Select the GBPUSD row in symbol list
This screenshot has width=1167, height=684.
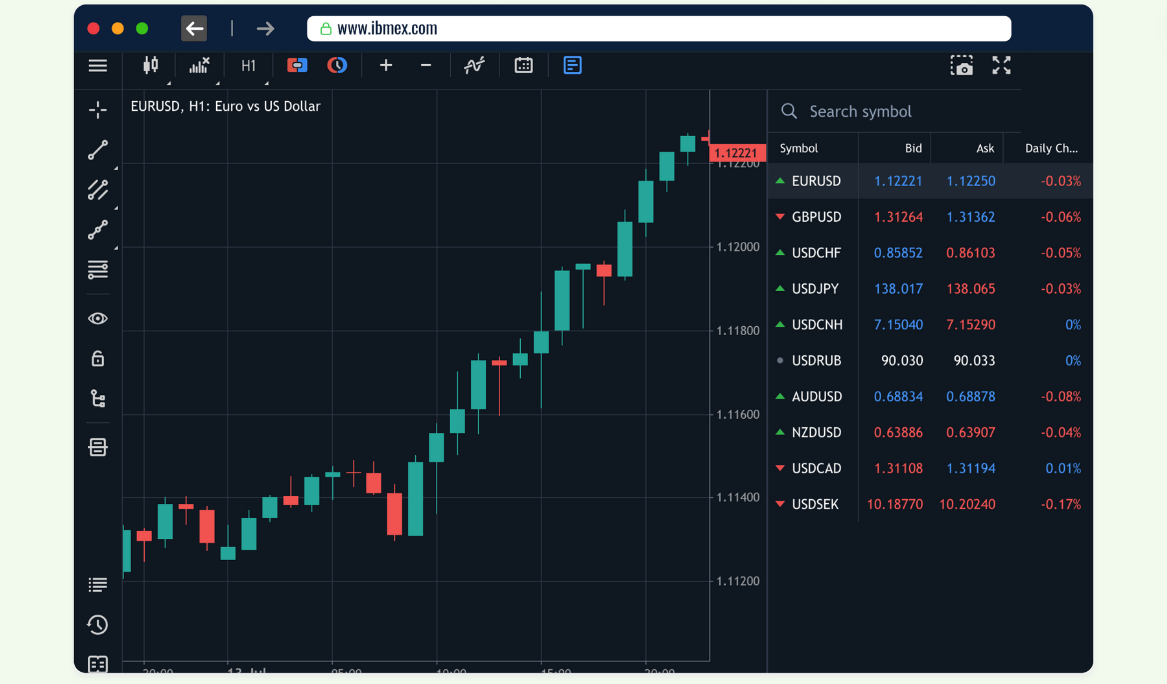816,217
